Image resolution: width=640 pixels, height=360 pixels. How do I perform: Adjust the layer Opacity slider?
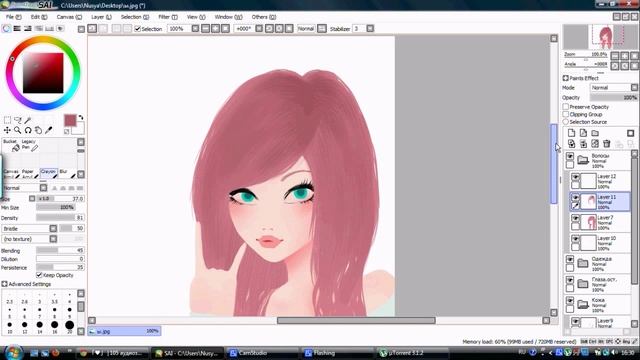point(613,98)
